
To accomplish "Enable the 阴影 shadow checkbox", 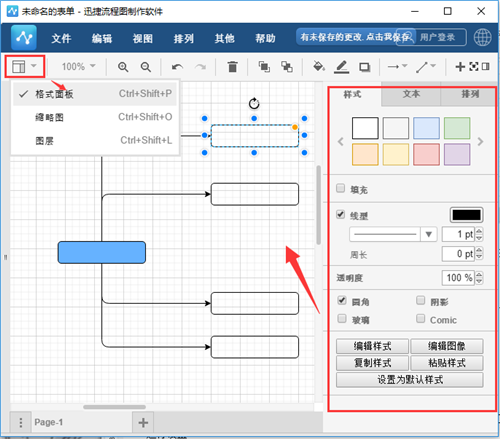I will pyautogui.click(x=421, y=300).
